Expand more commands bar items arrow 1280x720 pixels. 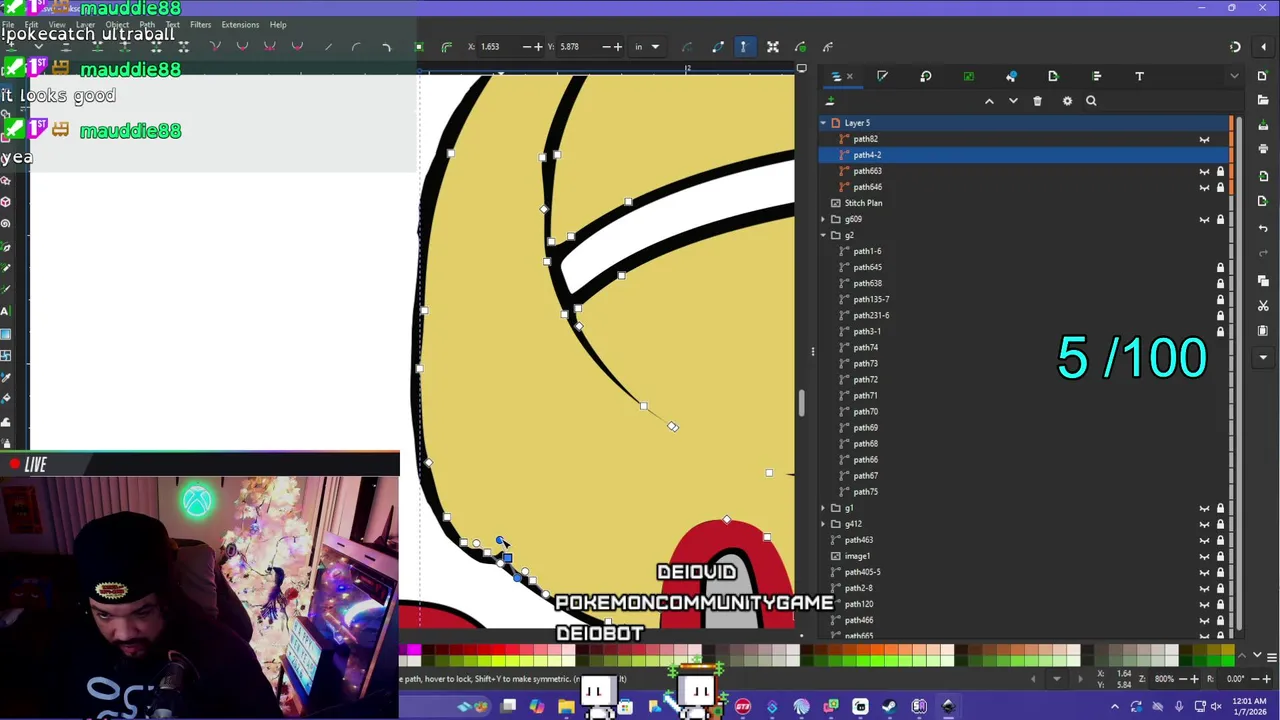tap(1263, 357)
